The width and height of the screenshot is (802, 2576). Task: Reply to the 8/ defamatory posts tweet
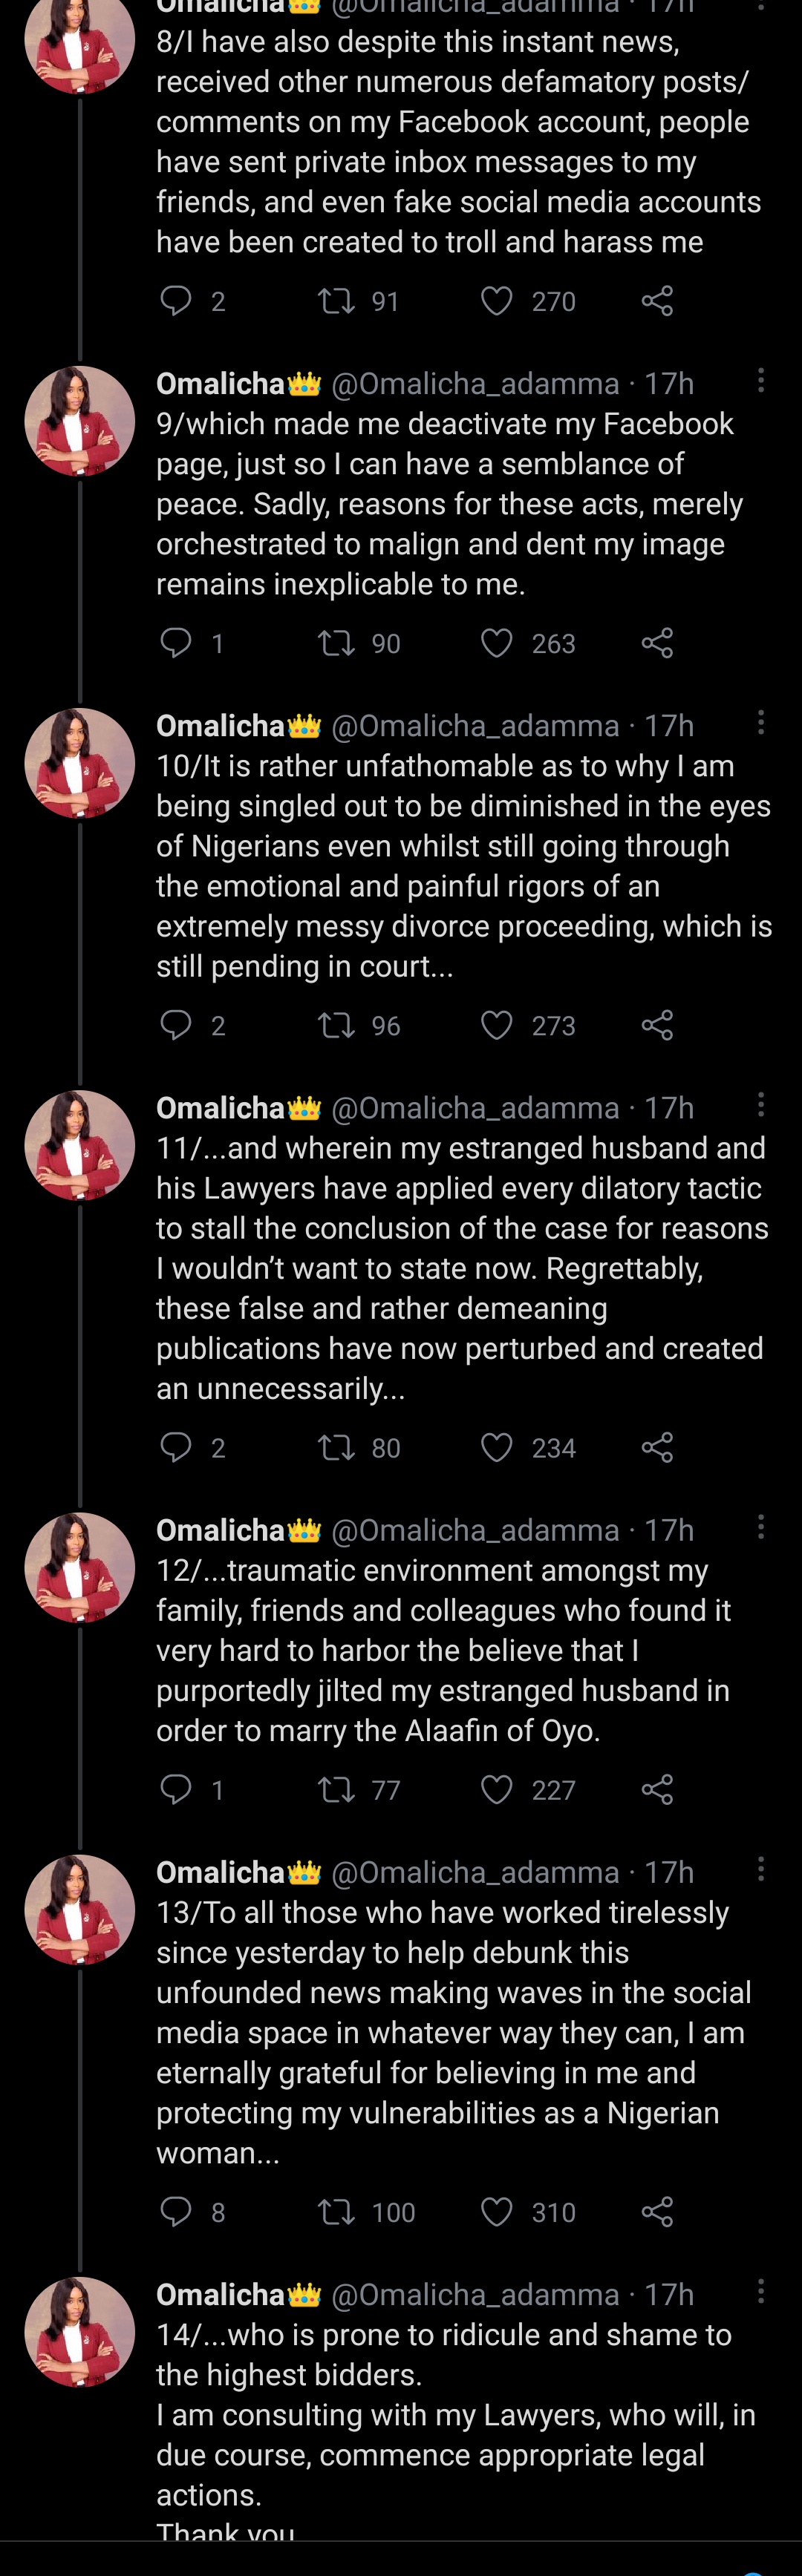(177, 301)
